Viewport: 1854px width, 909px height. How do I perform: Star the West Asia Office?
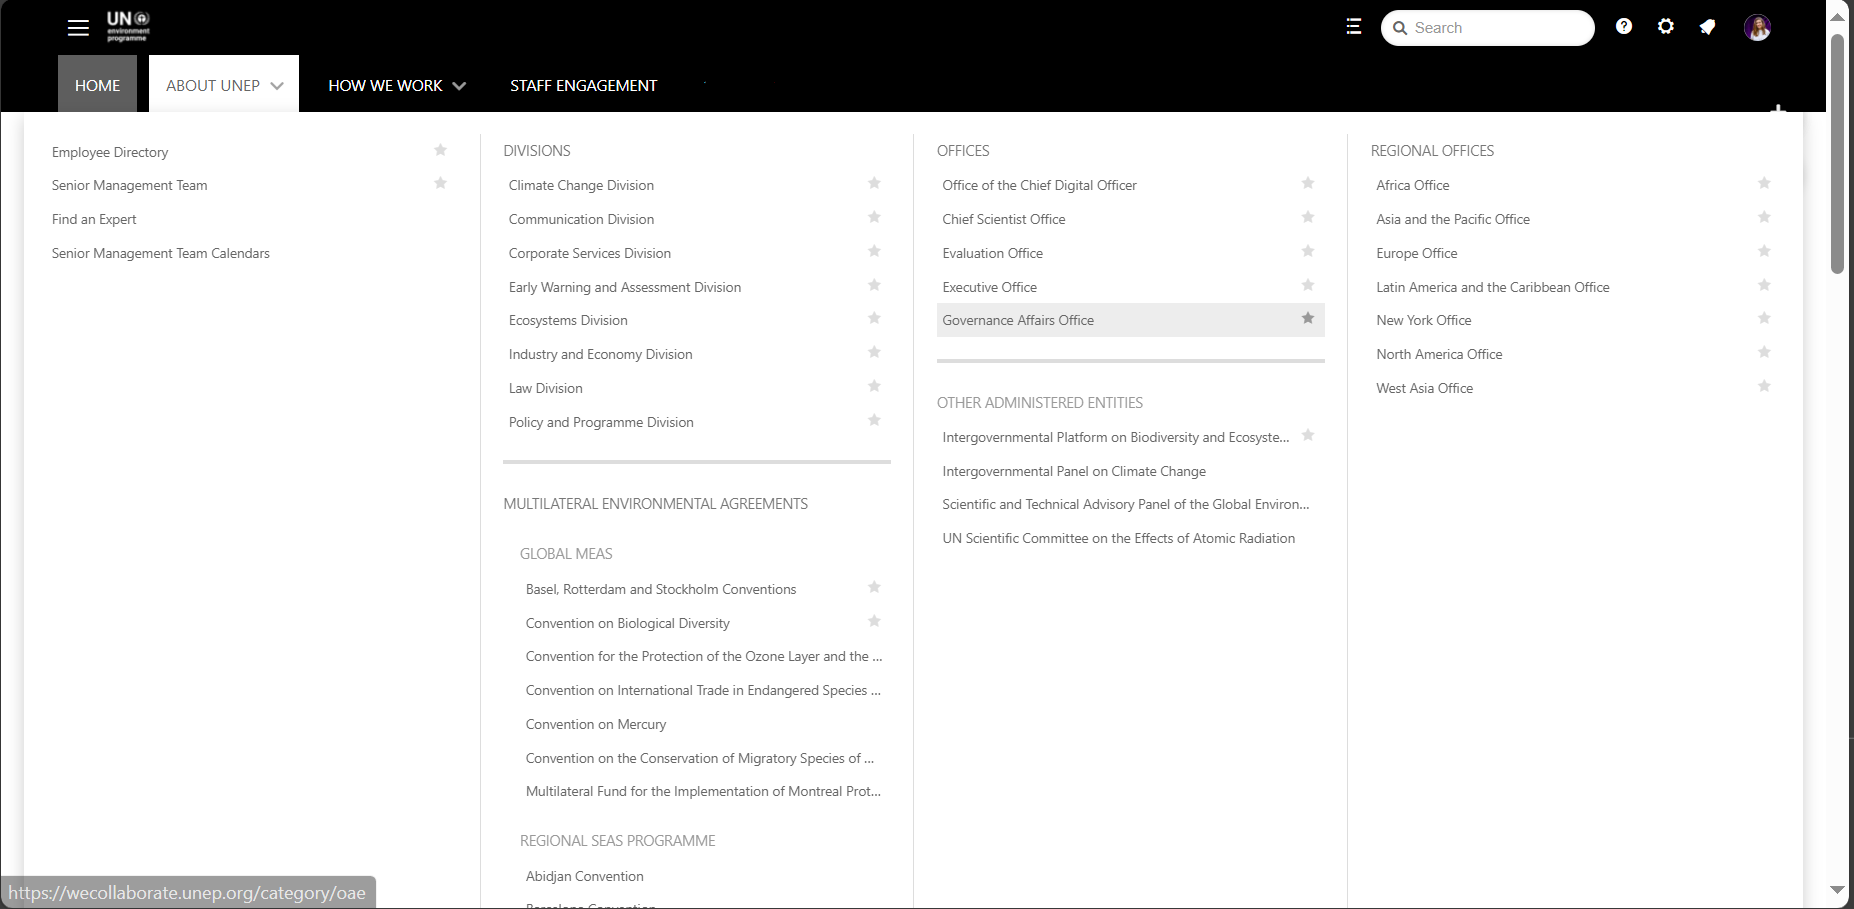[1764, 386]
